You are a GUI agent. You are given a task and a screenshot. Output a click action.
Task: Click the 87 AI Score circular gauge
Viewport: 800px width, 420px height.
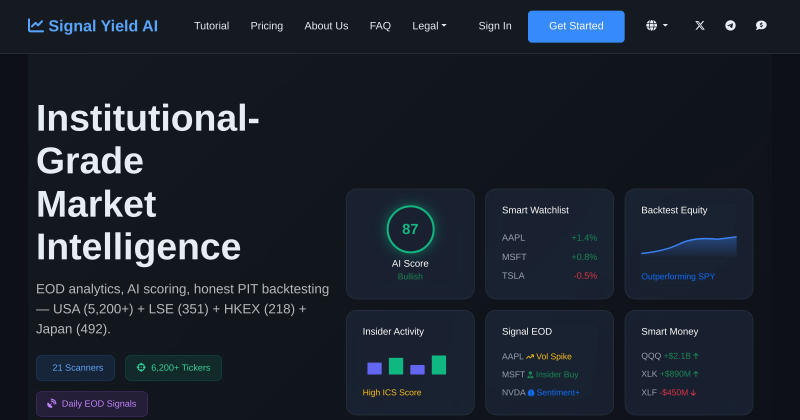410,229
